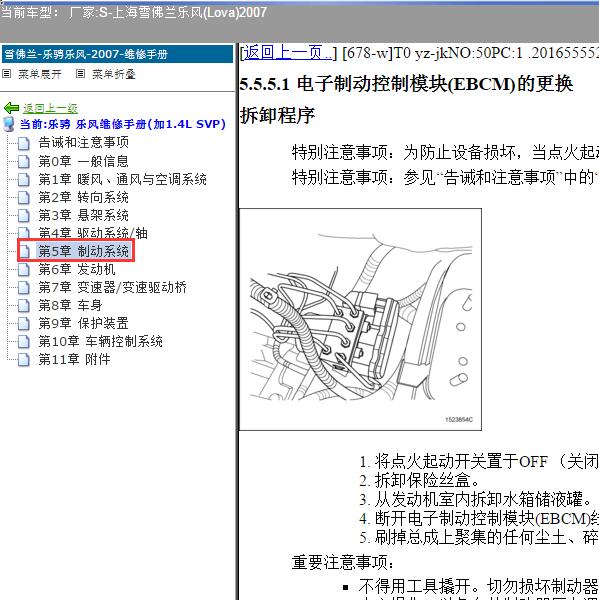Click the green back arrow icon
599x600 pixels.
pos(11,108)
